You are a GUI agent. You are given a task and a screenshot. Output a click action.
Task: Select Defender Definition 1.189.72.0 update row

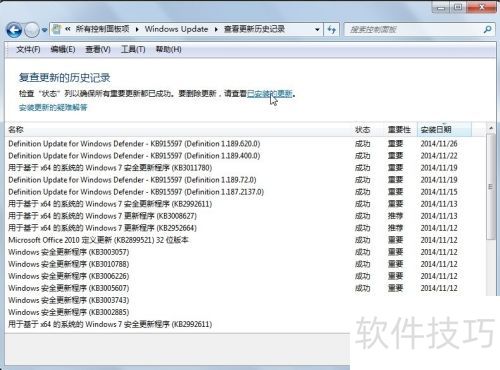(x=245, y=180)
